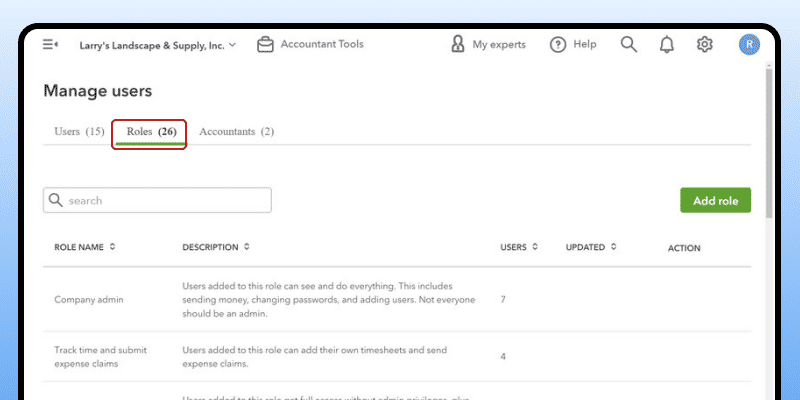Open the Accountant Tools briefcase icon

pos(265,44)
